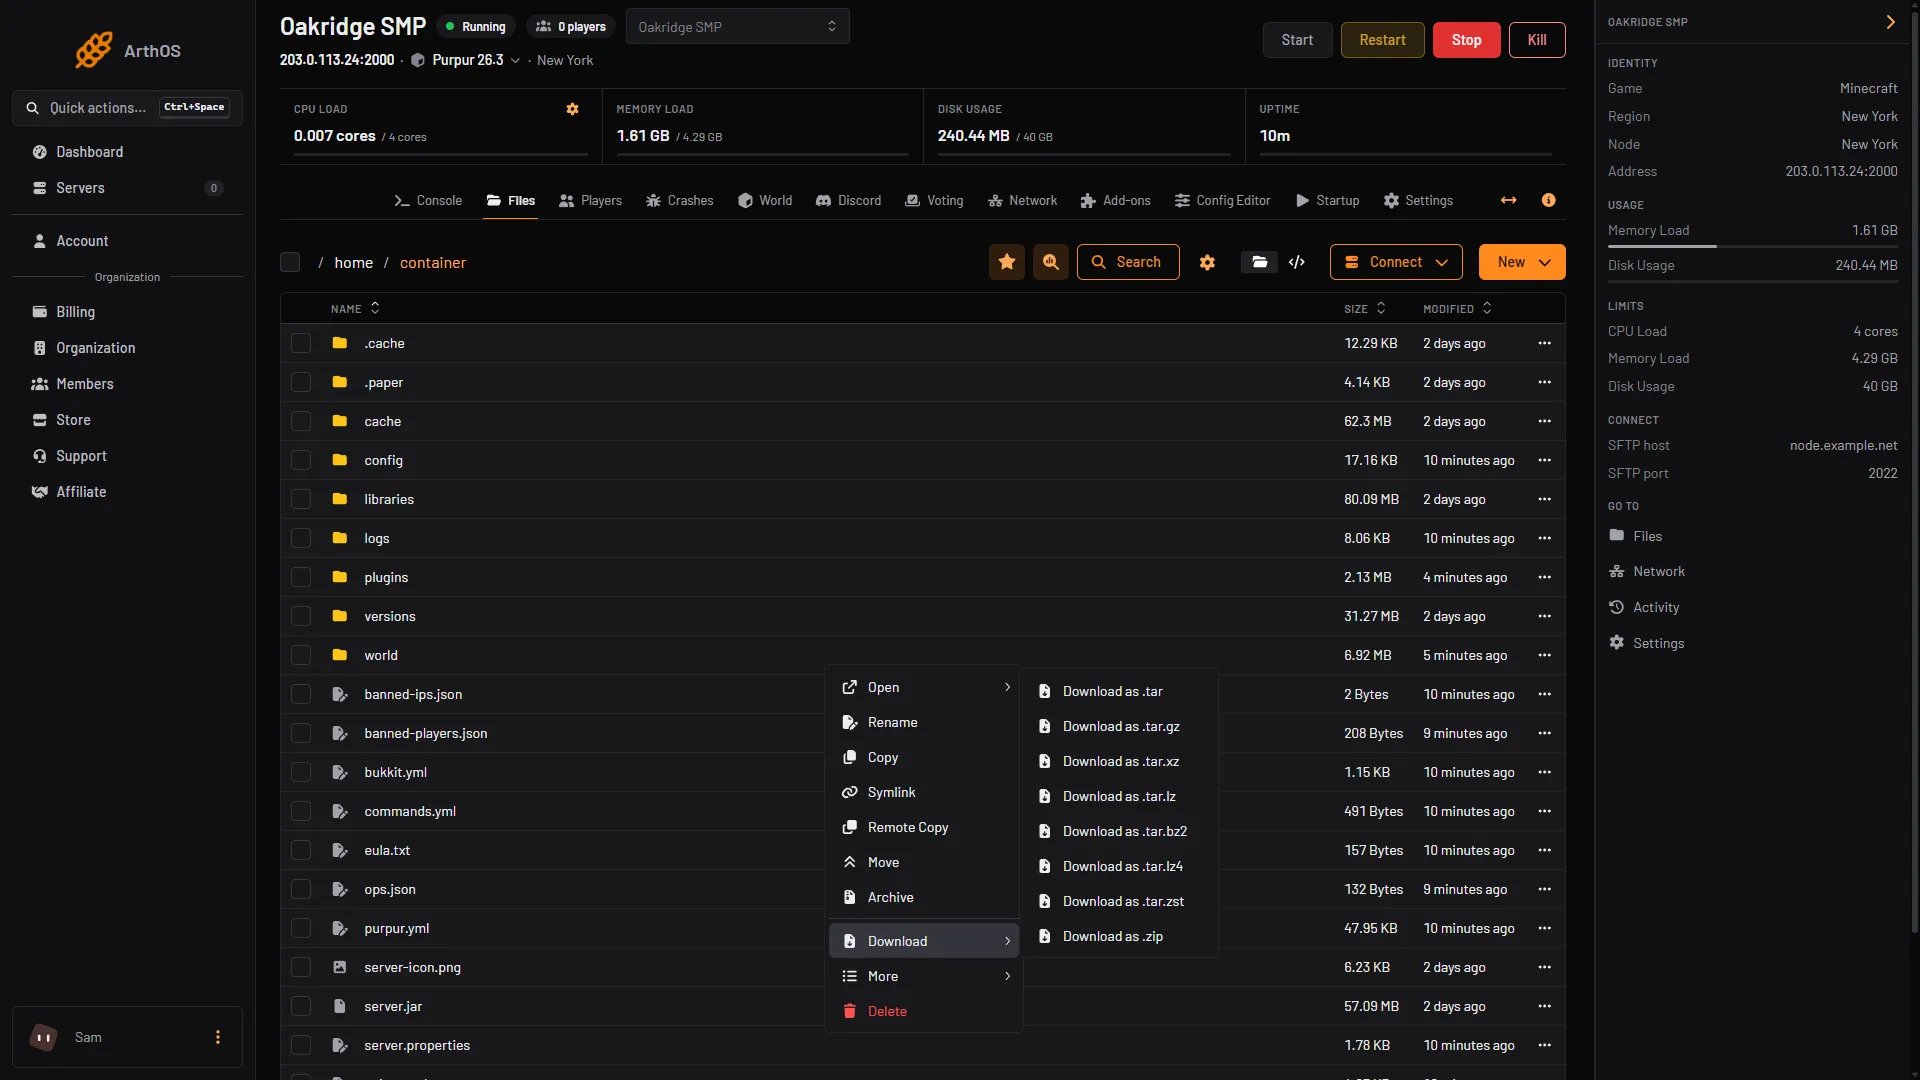The height and width of the screenshot is (1080, 1920).
Task: Open three-dot menu for eula.txt
Action: pyautogui.click(x=1545, y=850)
